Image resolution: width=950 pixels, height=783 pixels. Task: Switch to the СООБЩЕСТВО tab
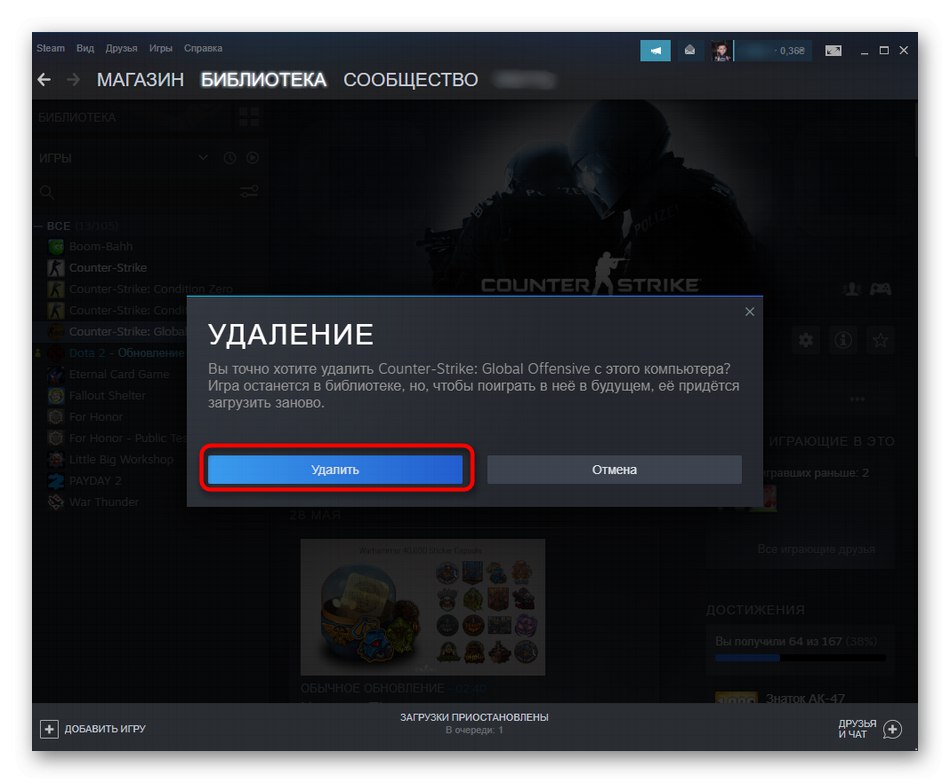coord(411,79)
